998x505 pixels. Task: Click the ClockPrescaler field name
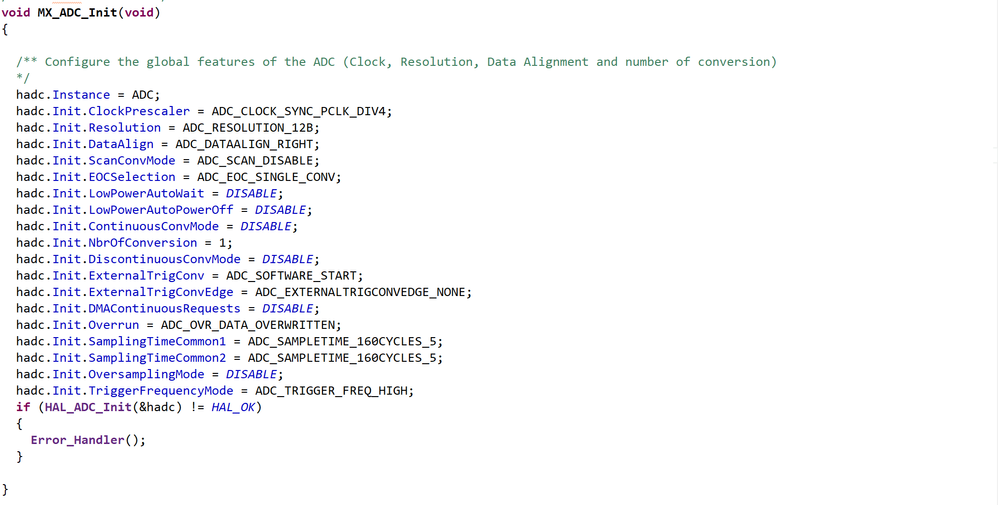tap(139, 111)
